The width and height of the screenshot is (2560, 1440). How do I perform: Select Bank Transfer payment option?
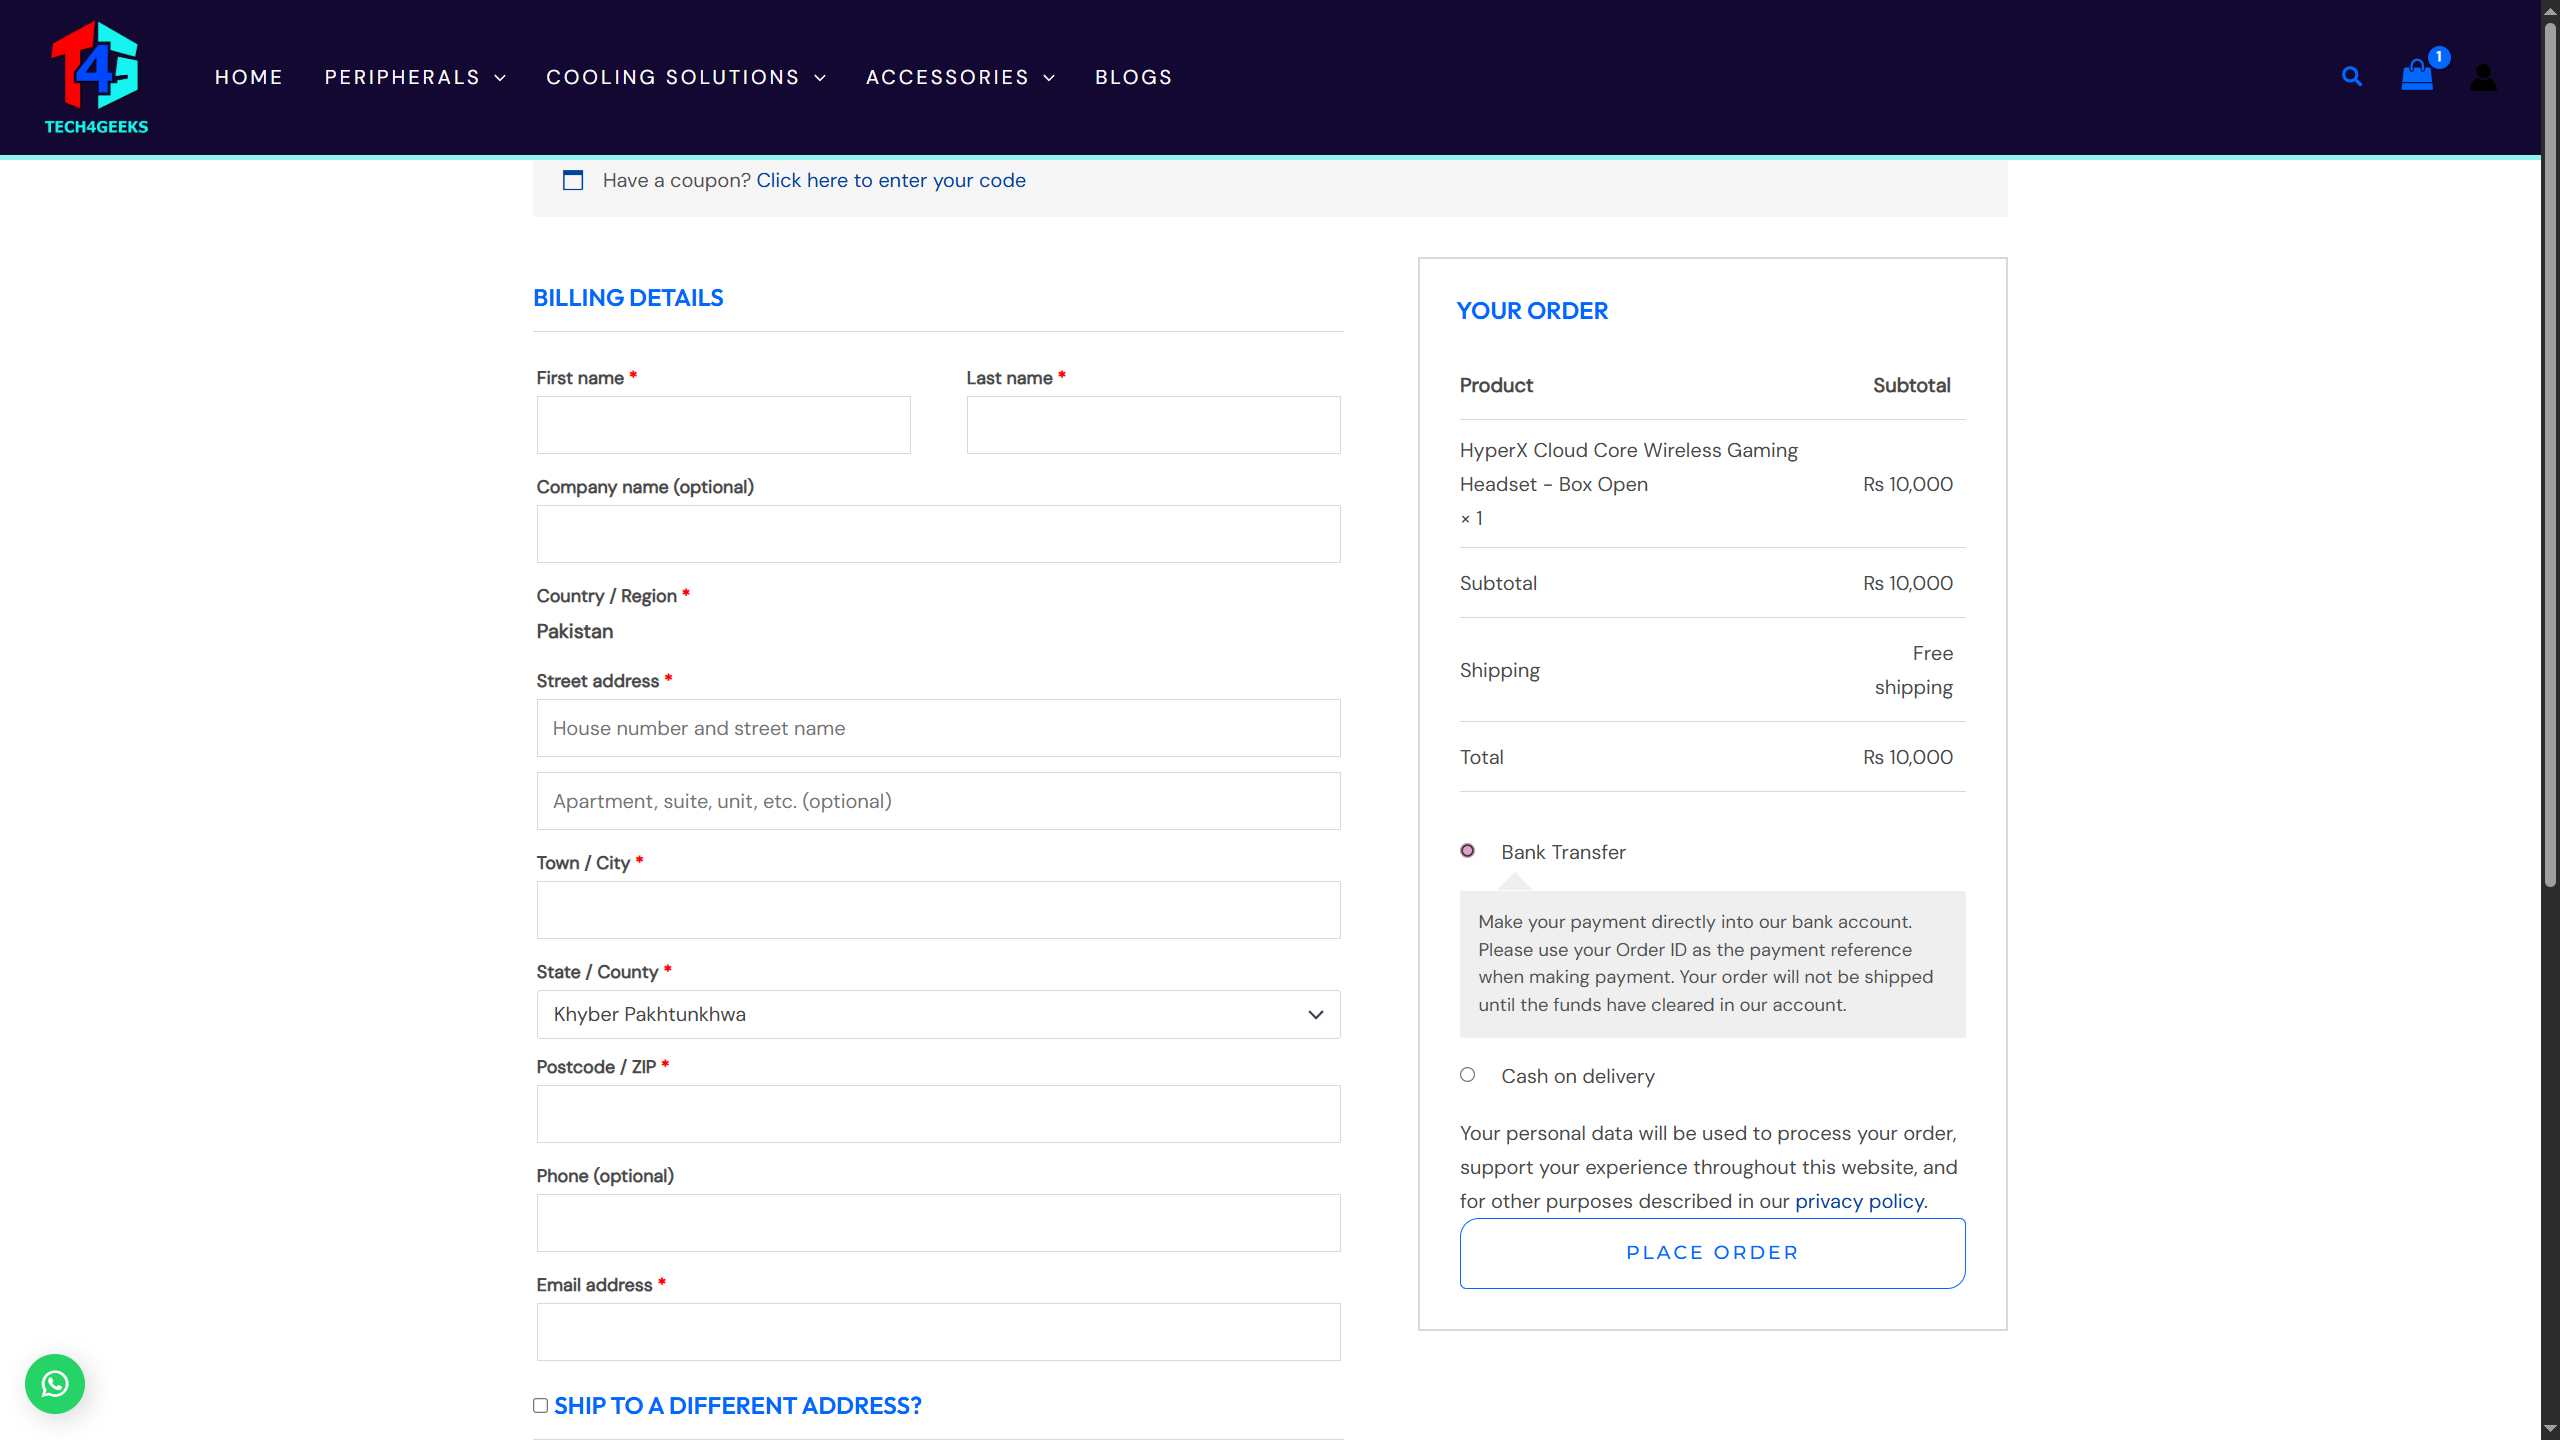1467,851
